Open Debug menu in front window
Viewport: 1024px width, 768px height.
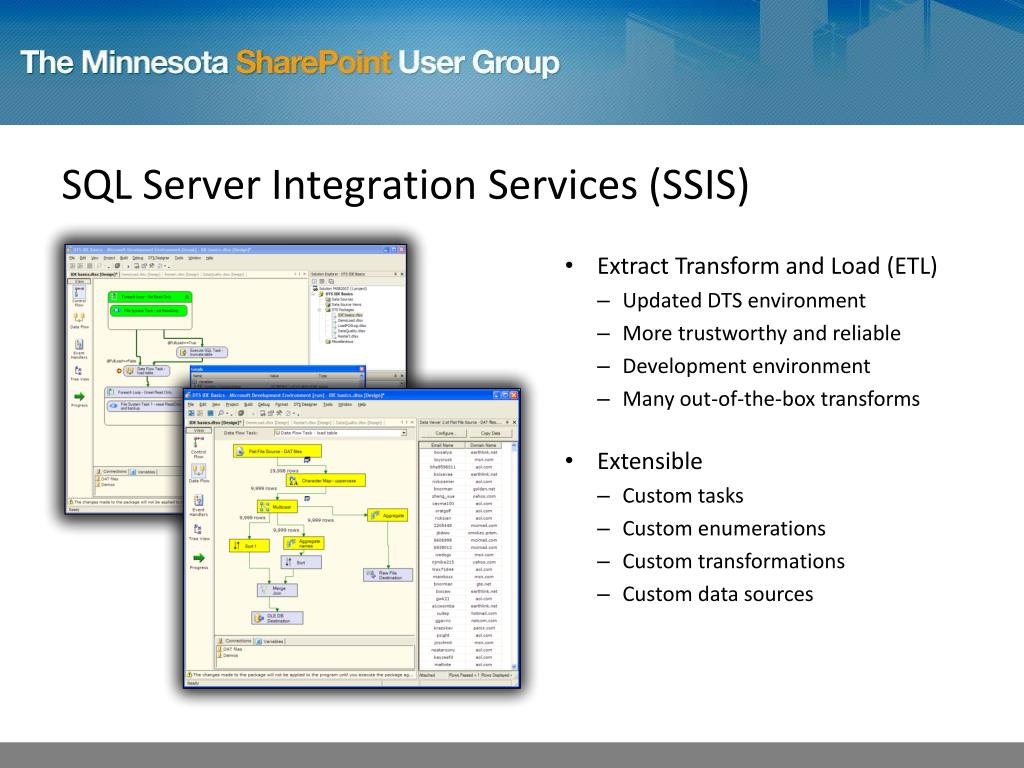[x=264, y=404]
